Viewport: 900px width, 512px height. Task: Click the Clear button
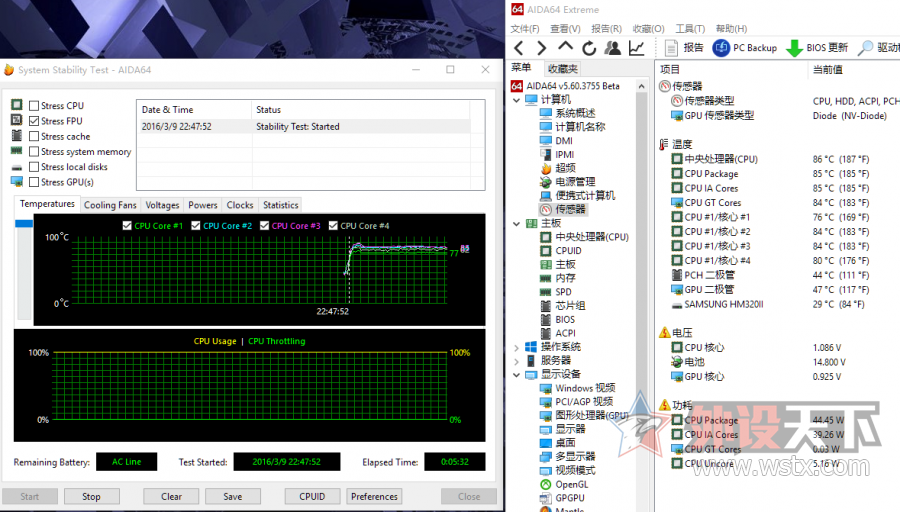point(171,497)
